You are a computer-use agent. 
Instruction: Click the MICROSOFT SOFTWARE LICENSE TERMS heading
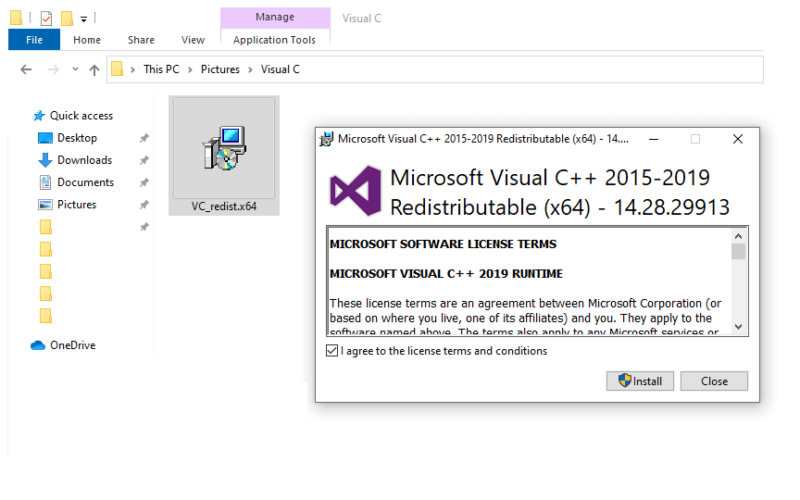point(443,244)
